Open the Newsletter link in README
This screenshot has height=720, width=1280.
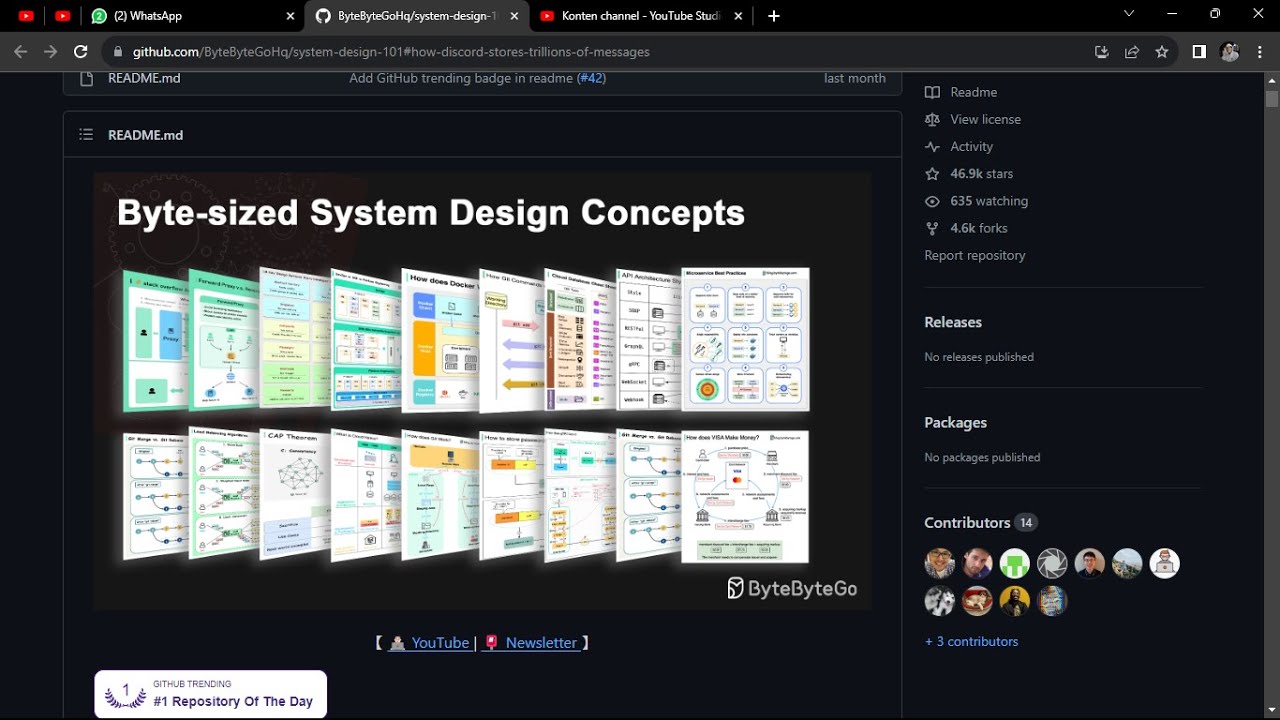click(541, 643)
